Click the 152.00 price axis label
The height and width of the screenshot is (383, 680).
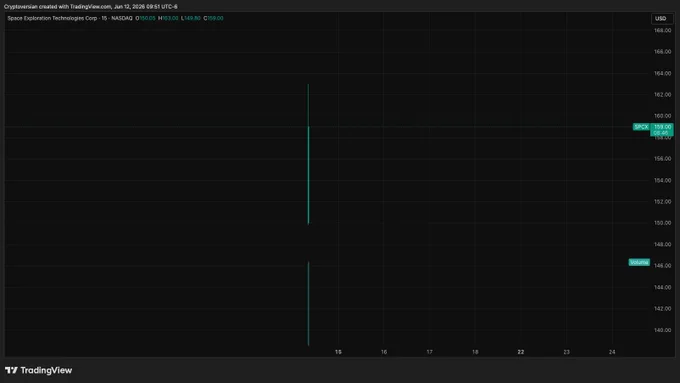662,202
